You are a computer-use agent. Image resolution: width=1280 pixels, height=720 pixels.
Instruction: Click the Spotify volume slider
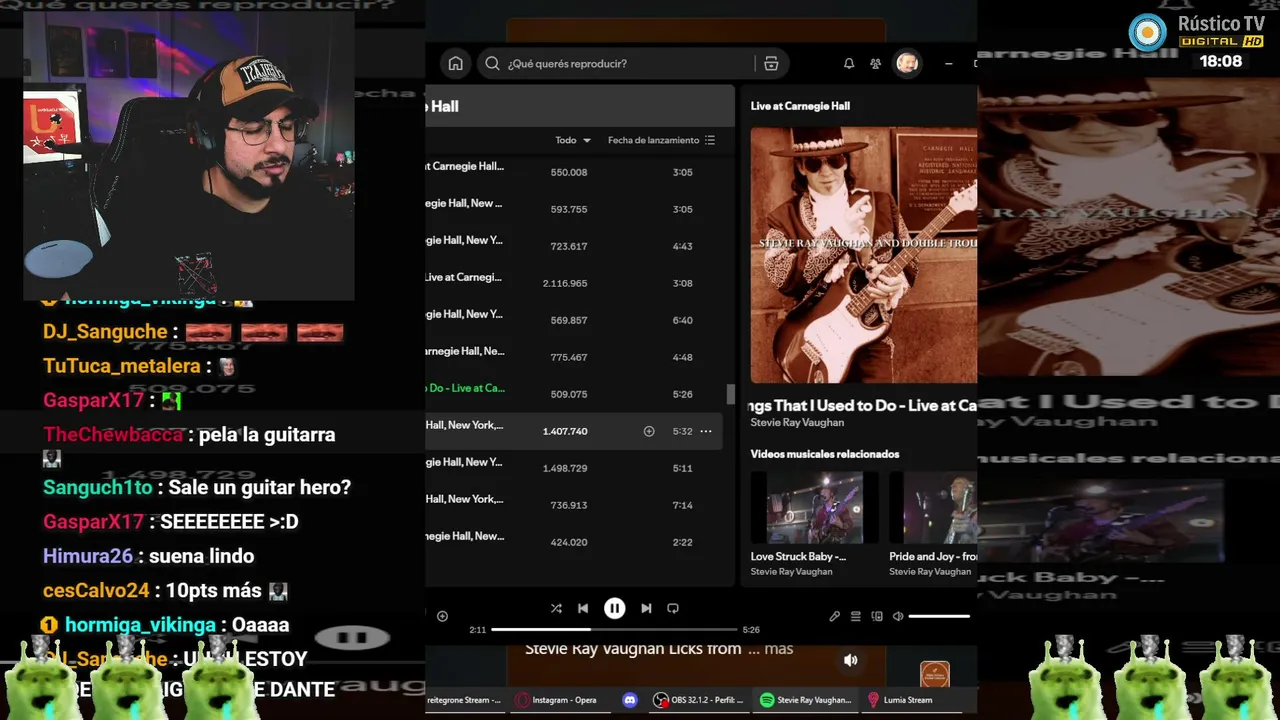[x=939, y=616]
